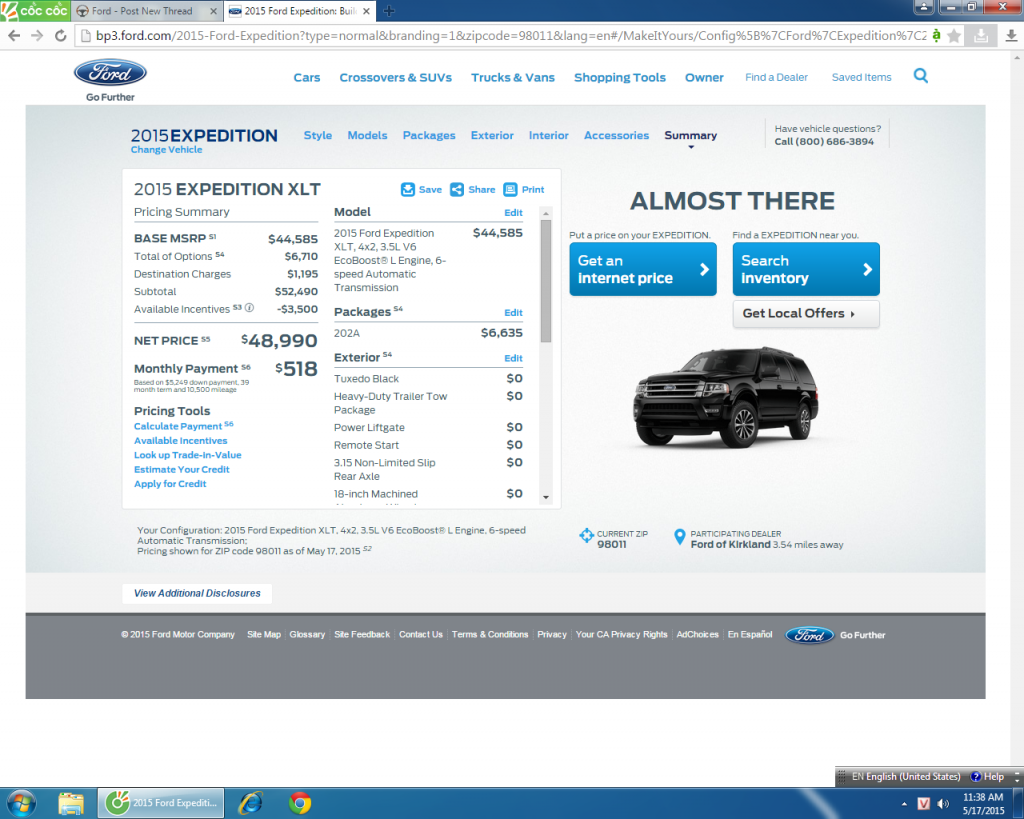Viewport: 1024px width, 819px height.
Task: Edit the Packages section
Action: point(513,313)
